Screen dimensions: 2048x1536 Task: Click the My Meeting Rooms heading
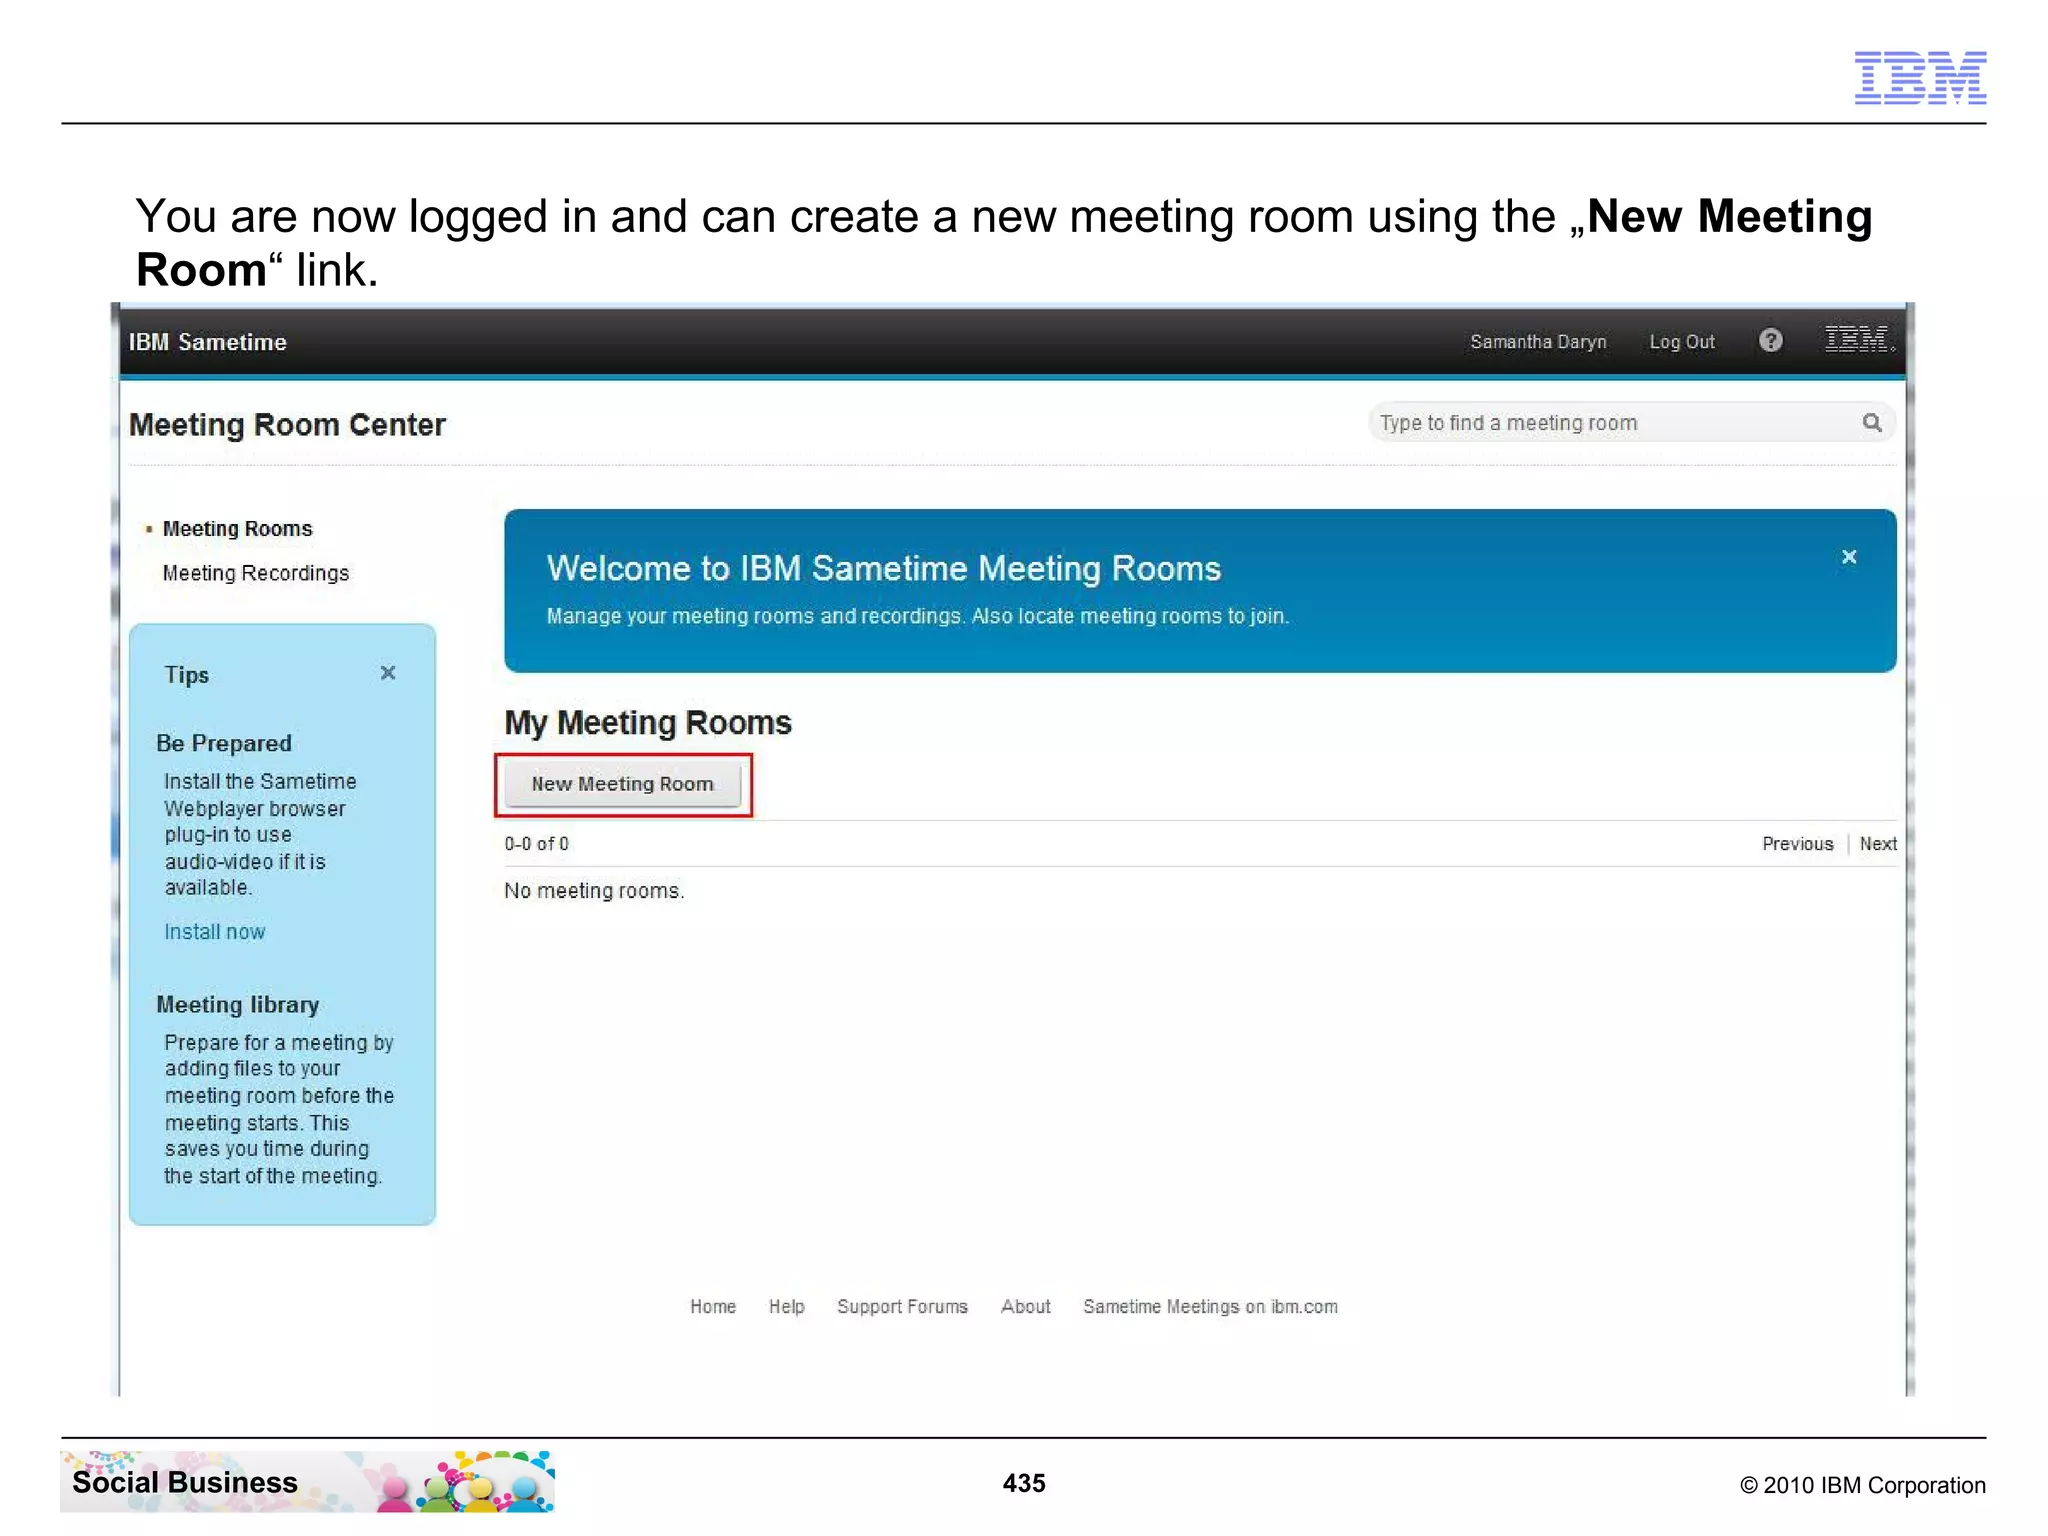pyautogui.click(x=648, y=723)
